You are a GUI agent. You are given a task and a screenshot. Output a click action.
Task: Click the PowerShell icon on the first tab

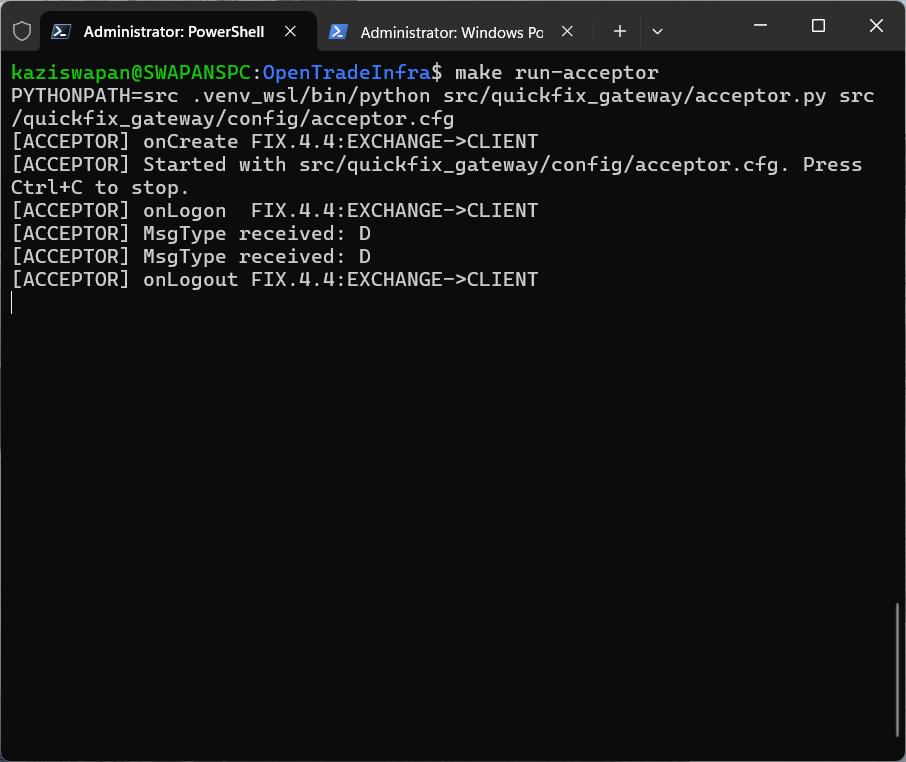point(59,31)
